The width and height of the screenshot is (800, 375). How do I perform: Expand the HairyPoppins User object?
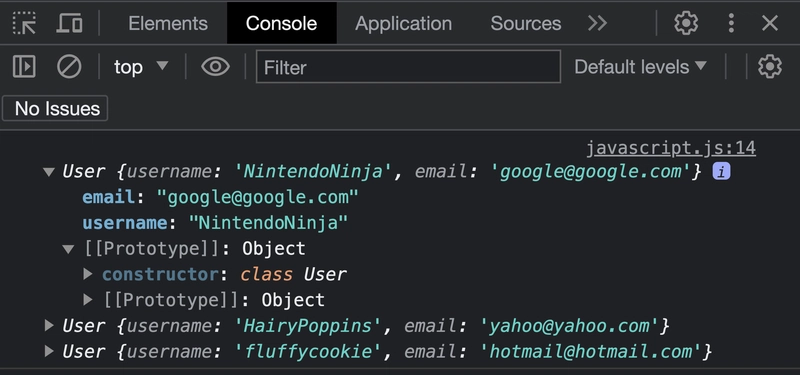[49, 325]
